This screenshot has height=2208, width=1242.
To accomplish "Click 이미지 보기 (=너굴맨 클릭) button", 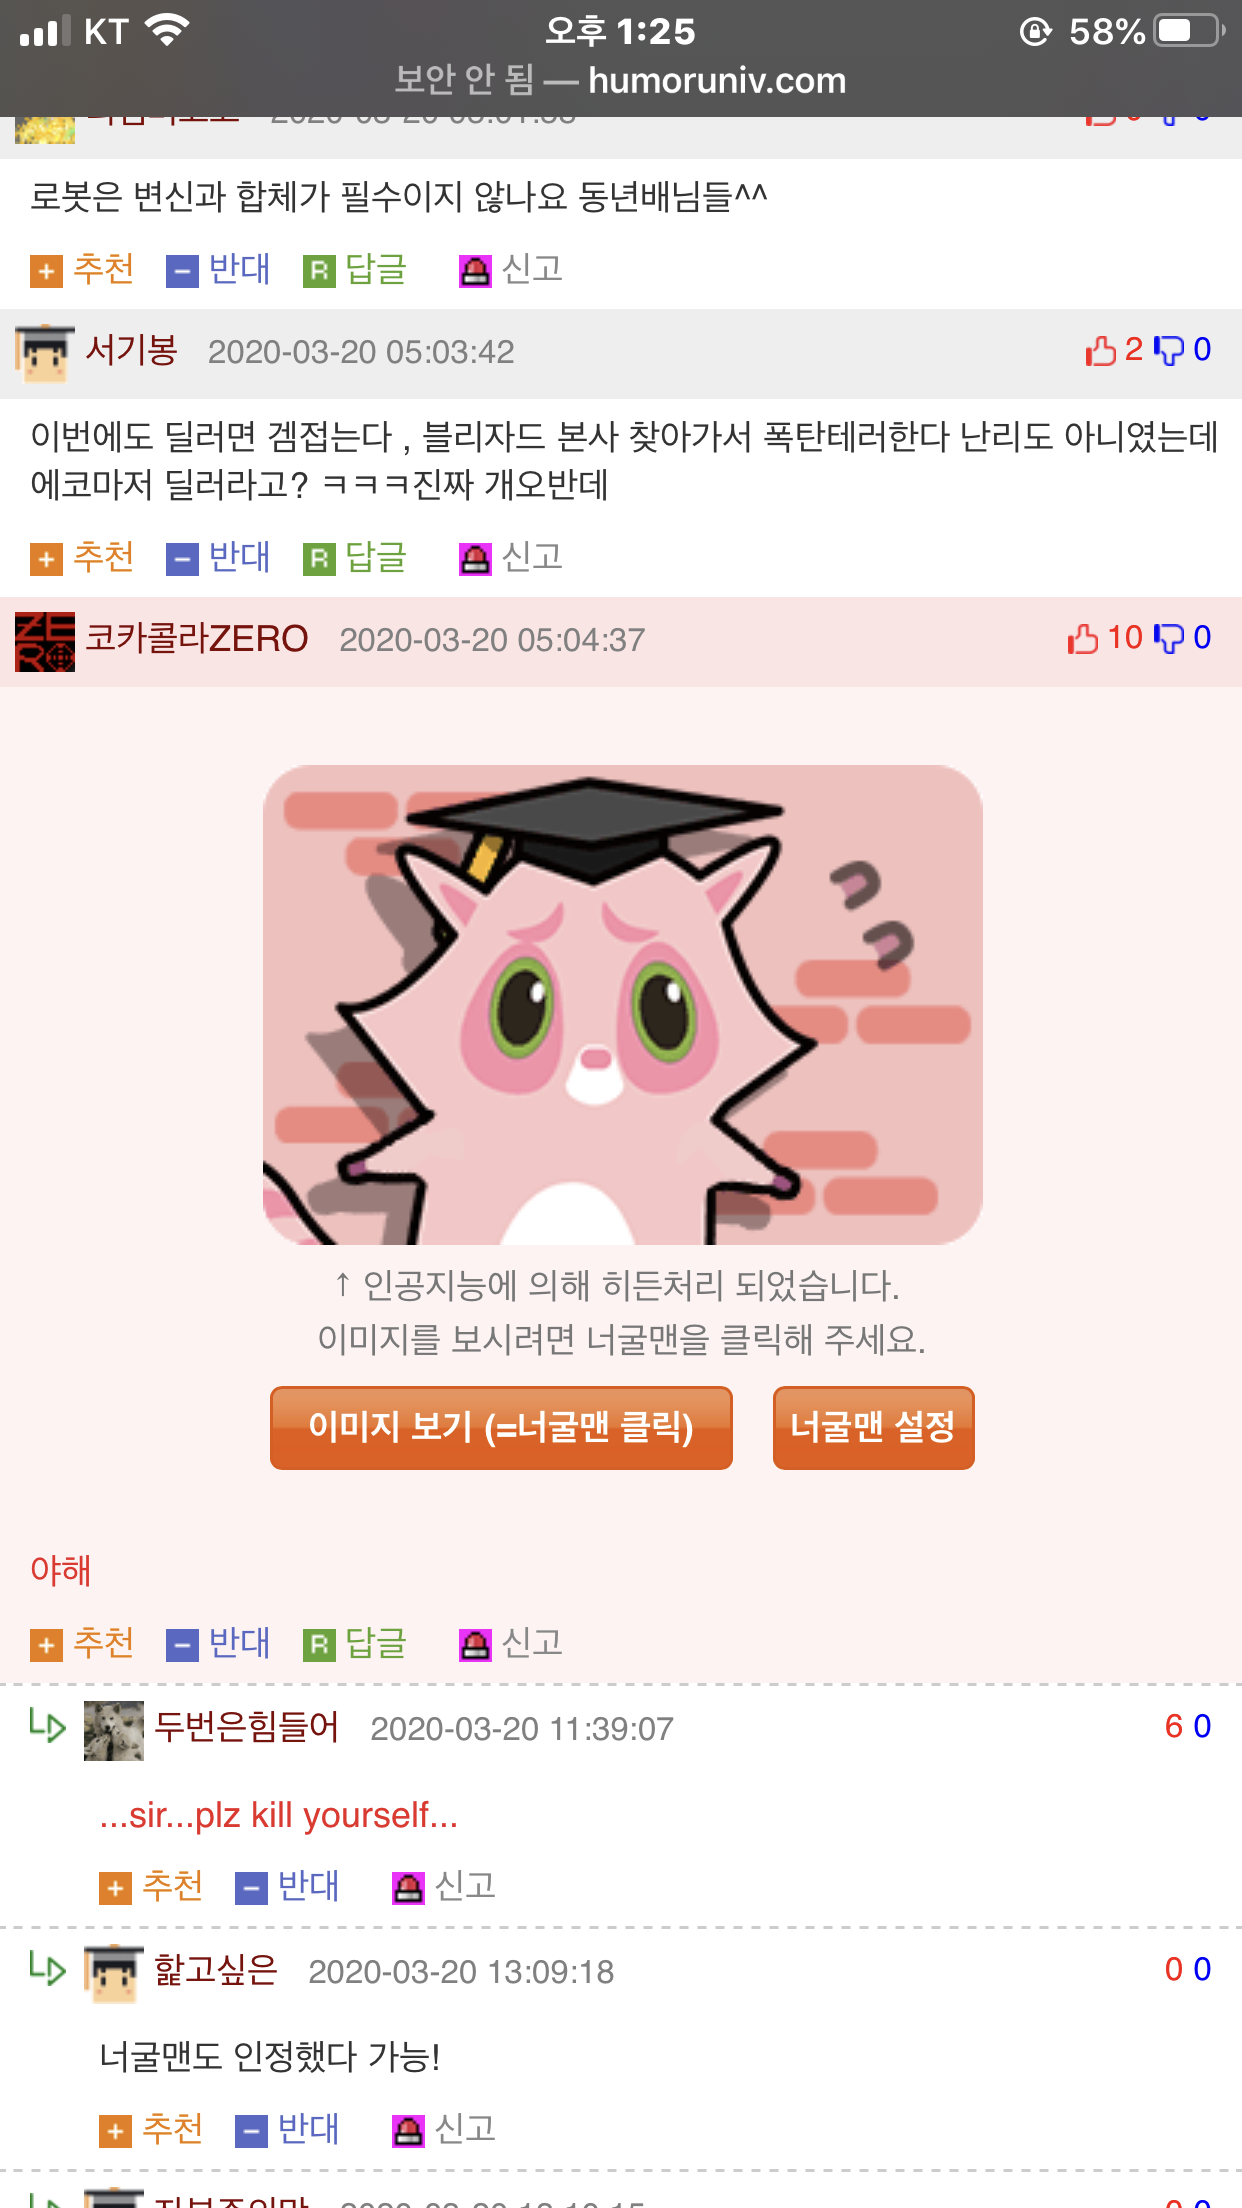I will click(x=501, y=1428).
